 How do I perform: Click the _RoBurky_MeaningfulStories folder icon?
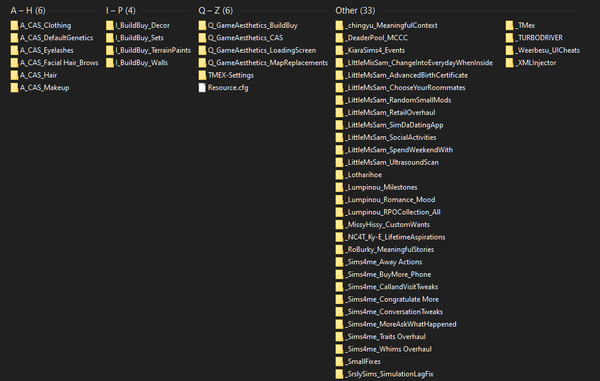click(x=339, y=249)
